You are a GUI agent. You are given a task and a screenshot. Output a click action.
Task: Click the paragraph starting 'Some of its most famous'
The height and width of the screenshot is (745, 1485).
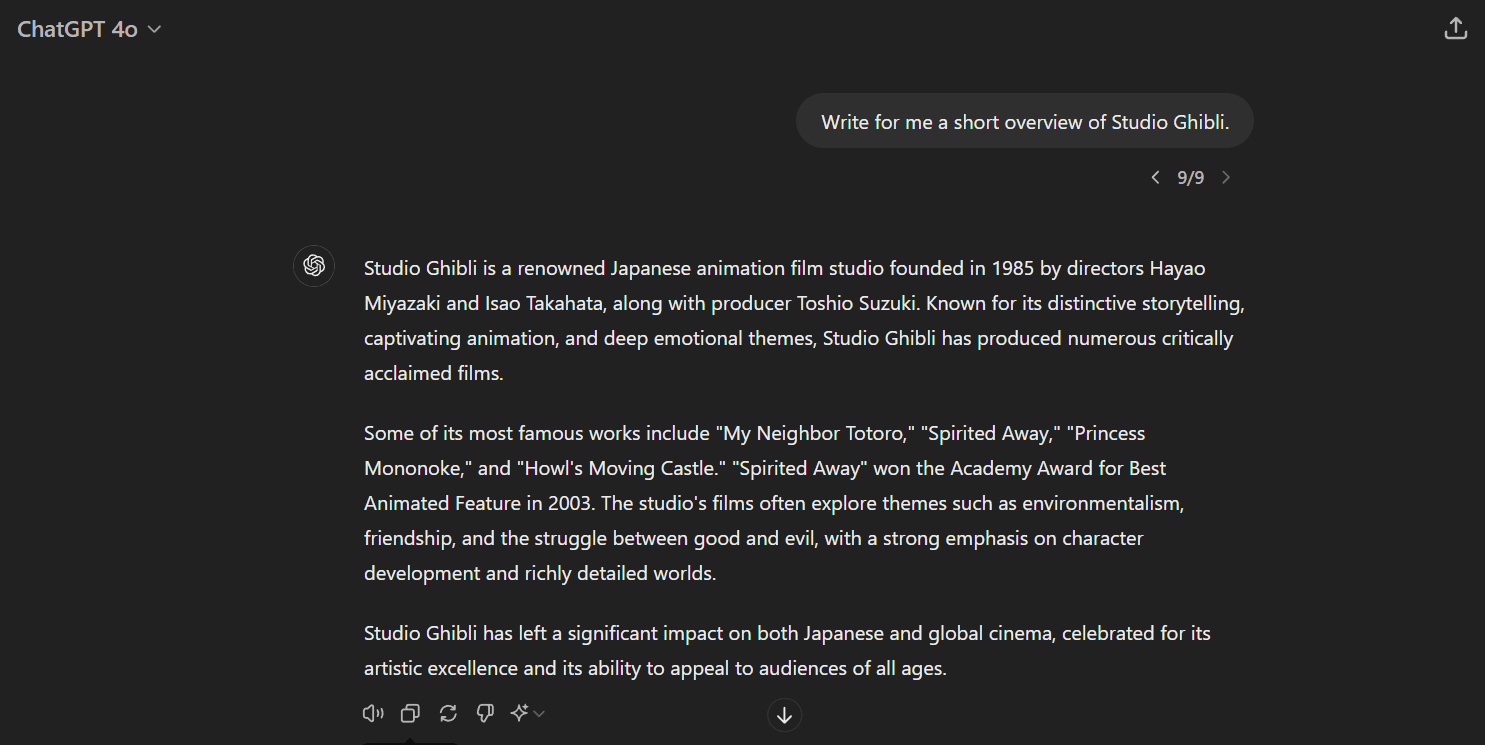770,503
